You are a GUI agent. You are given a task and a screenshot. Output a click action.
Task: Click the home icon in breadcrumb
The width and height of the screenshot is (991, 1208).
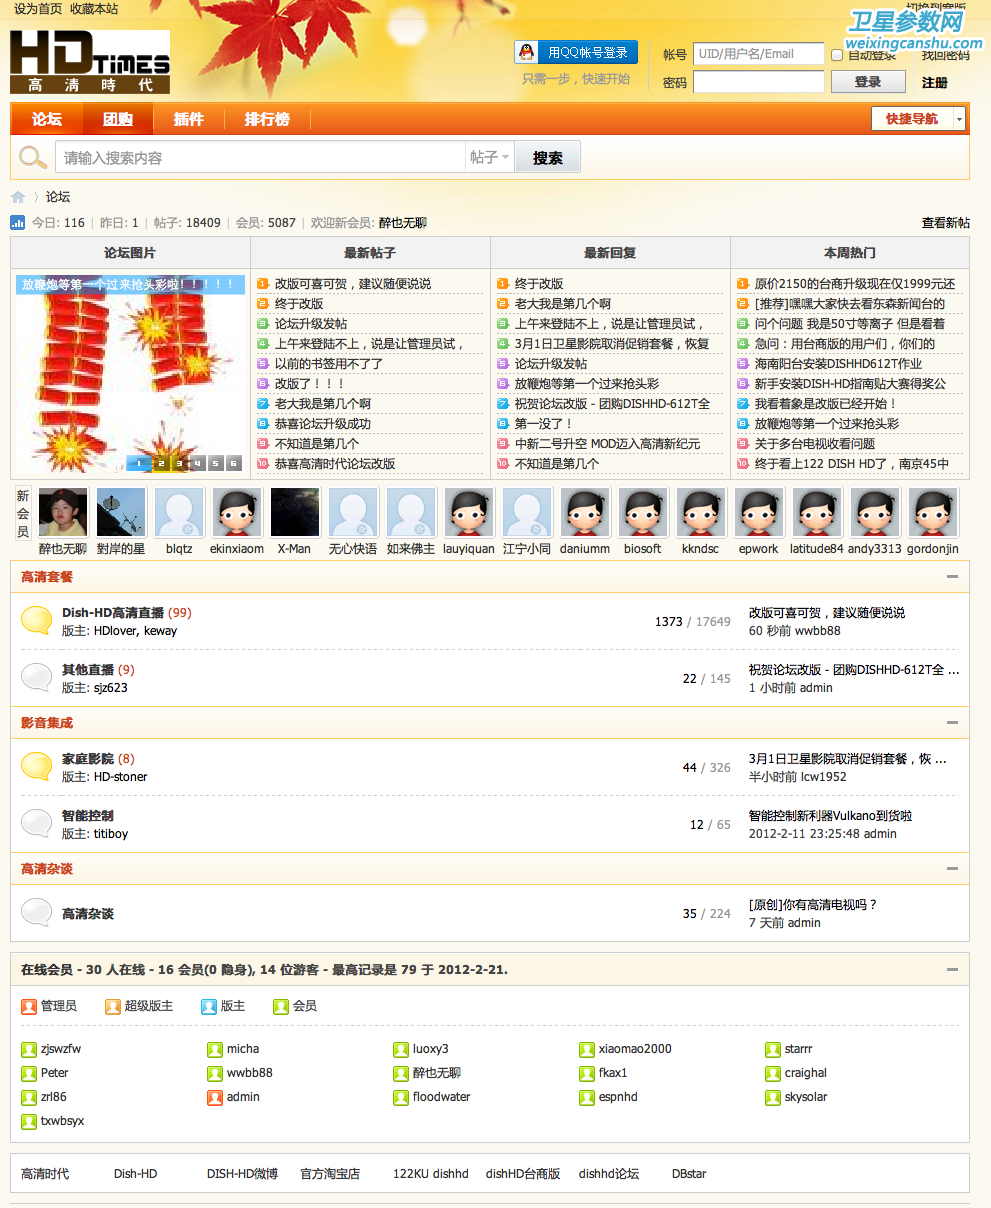[18, 197]
